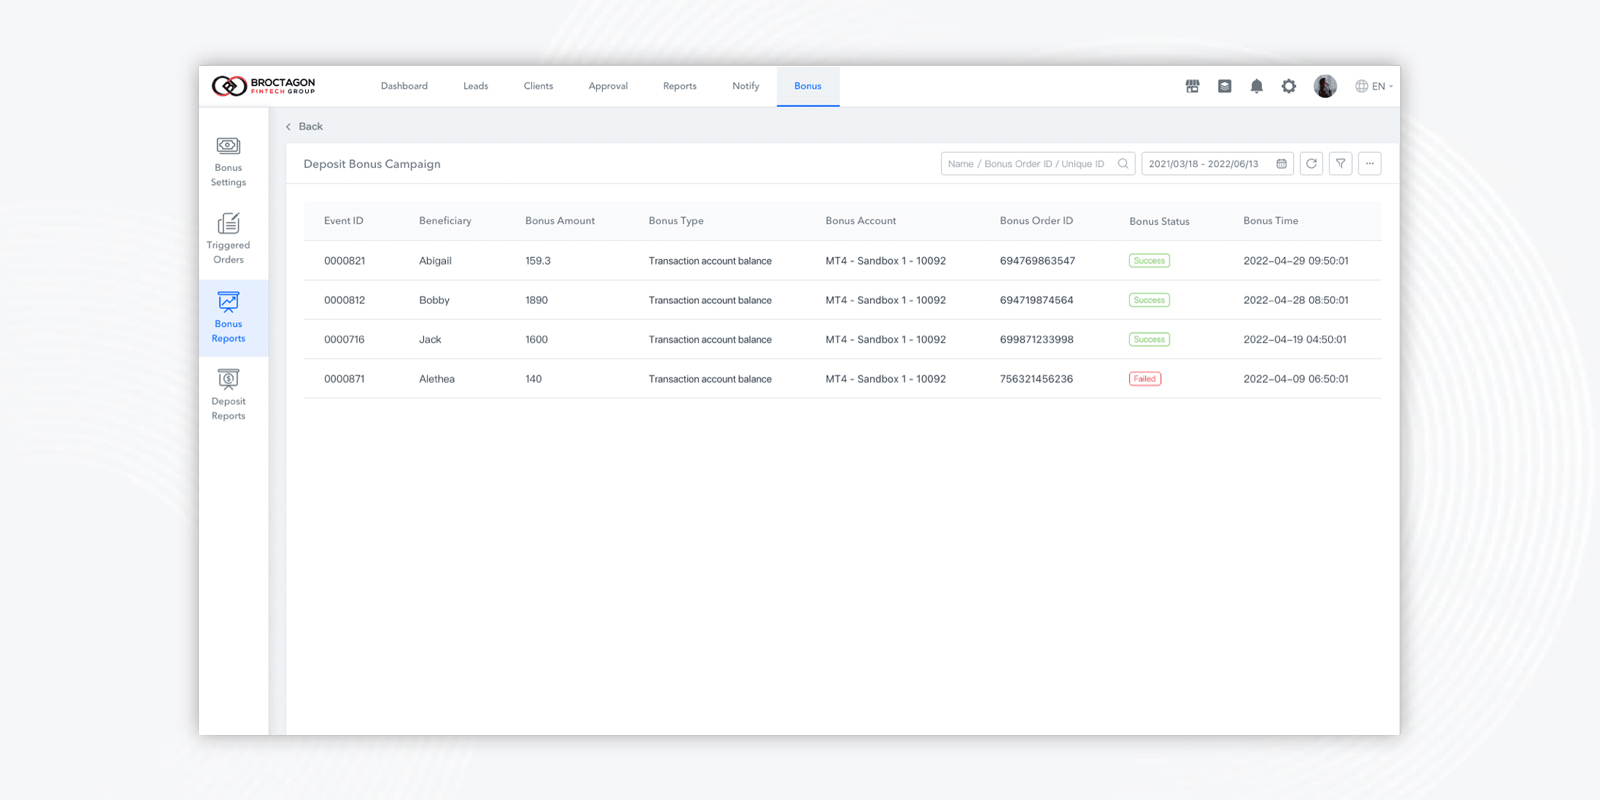Select event ID 0000871
The height and width of the screenshot is (800, 1600).
(x=345, y=379)
